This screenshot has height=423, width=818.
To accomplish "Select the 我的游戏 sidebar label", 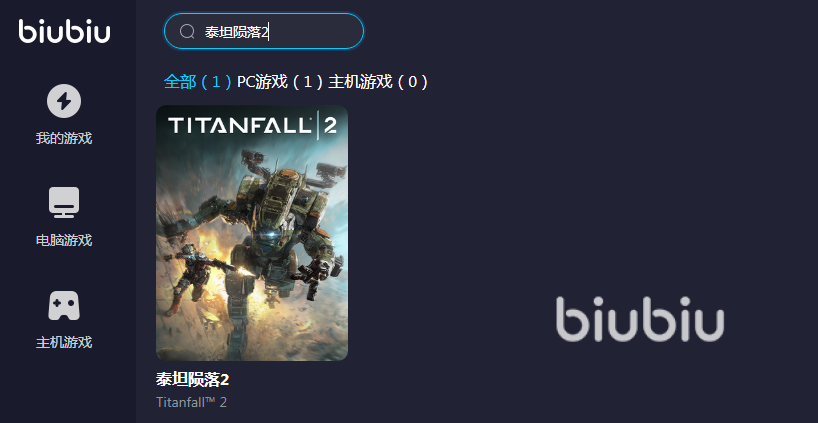I will pyautogui.click(x=64, y=139).
